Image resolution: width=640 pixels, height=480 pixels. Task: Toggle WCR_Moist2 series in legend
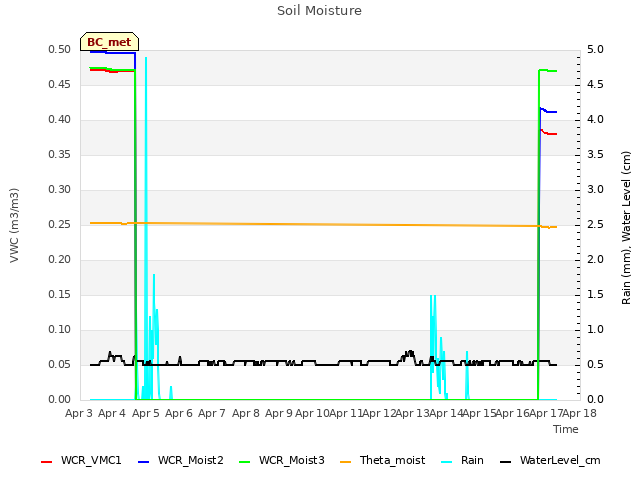point(181,460)
